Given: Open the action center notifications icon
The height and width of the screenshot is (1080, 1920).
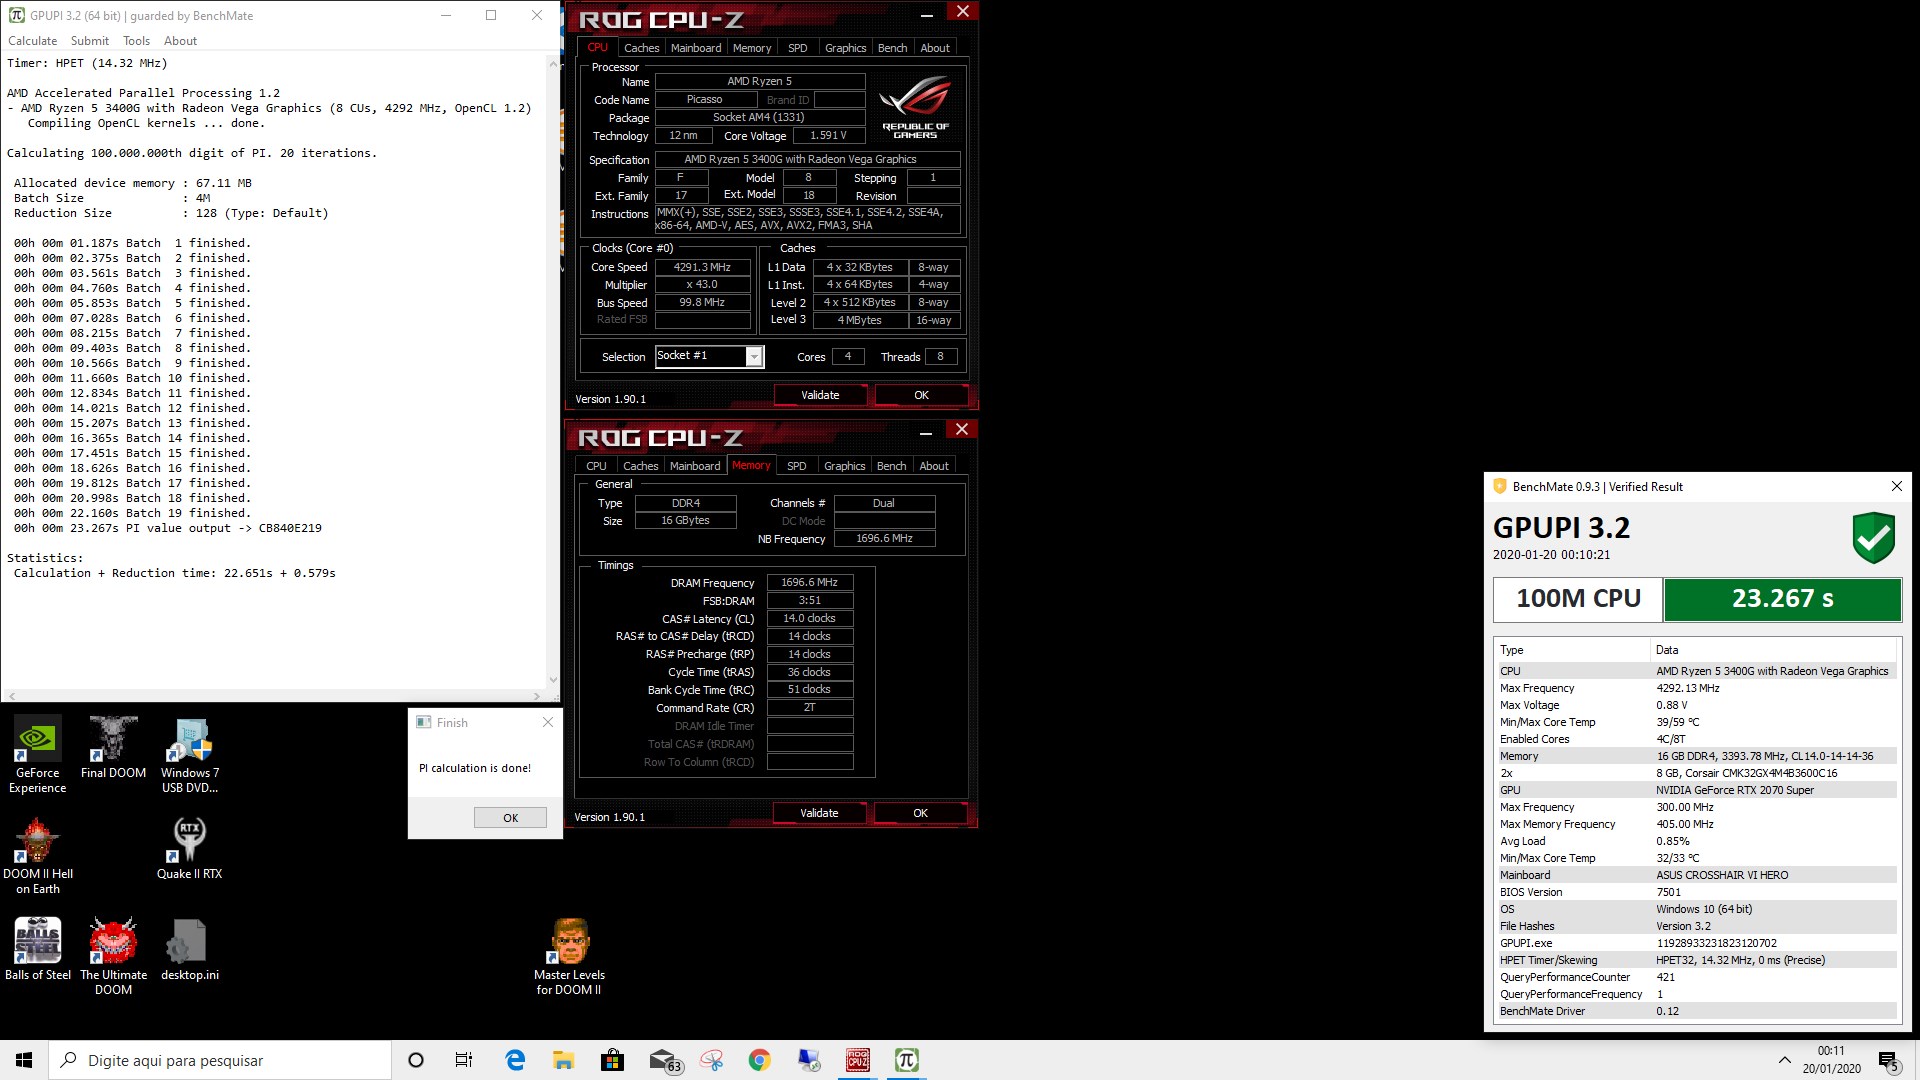Looking at the screenshot, I should click(x=1889, y=1060).
